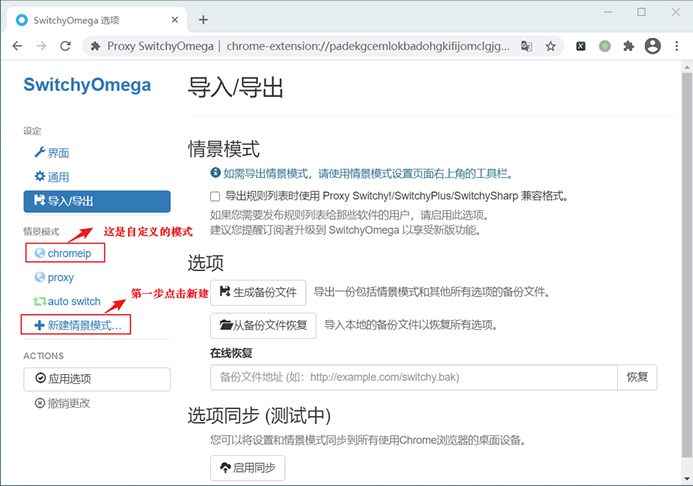Screen dimensions: 693x486
Task: Select the chromeip profile
Action: pyautogui.click(x=68, y=254)
